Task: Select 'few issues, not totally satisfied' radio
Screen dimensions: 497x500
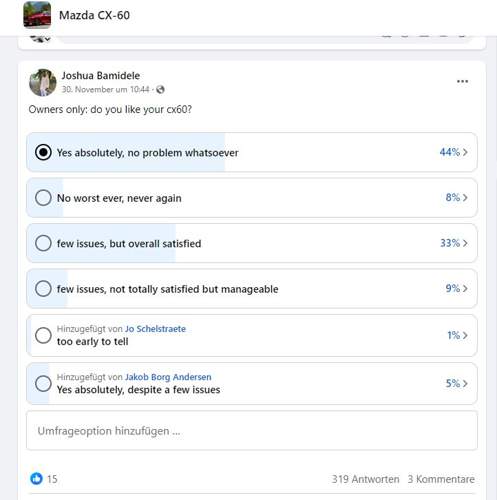Action: click(x=43, y=288)
